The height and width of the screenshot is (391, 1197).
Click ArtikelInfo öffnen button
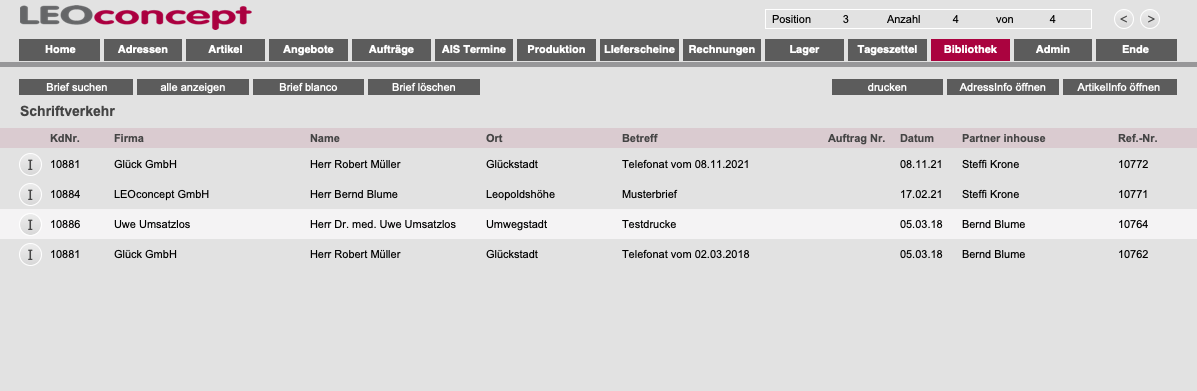[x=1118, y=87]
